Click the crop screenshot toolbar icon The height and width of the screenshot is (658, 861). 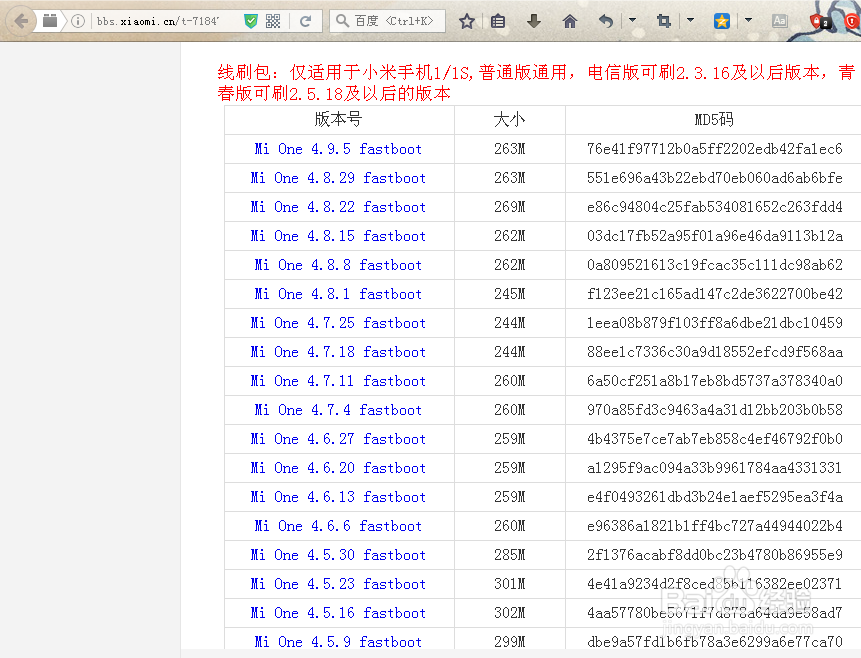pyautogui.click(x=664, y=21)
